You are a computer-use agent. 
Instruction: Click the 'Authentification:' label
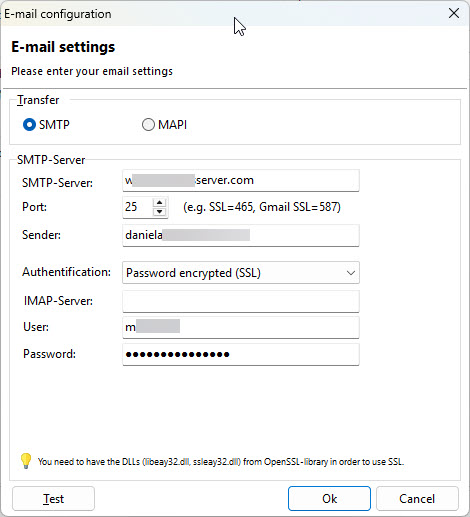[x=66, y=272]
